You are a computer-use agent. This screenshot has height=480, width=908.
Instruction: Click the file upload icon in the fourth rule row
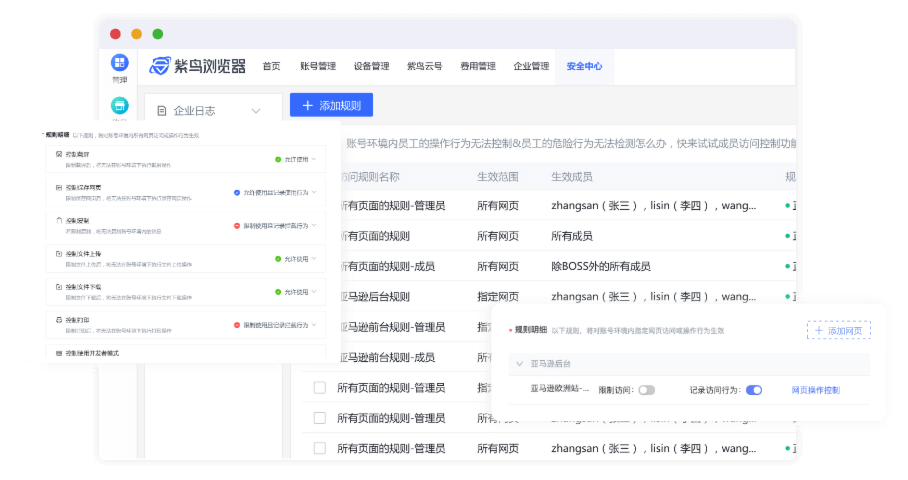pos(58,254)
